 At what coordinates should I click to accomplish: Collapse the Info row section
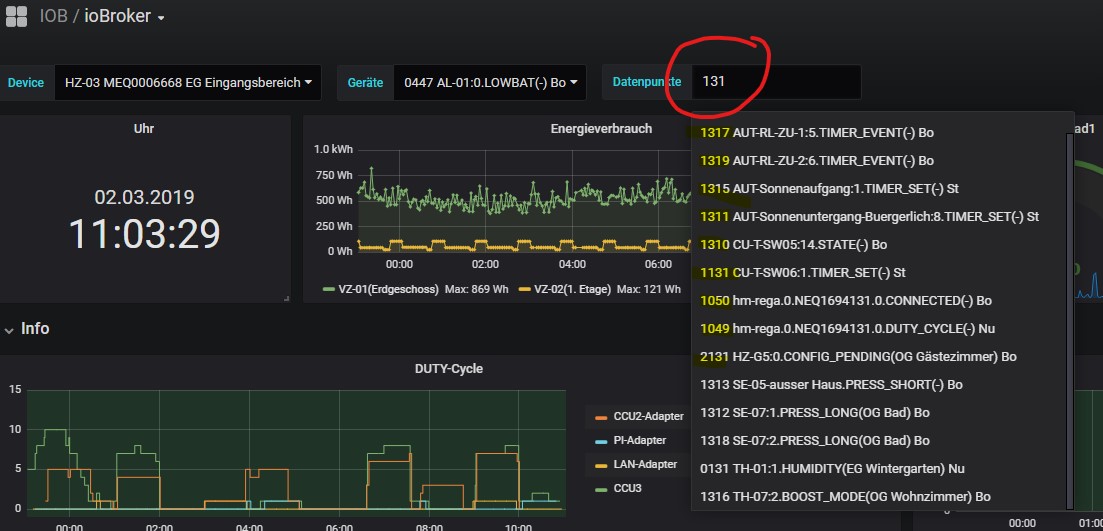[27, 329]
